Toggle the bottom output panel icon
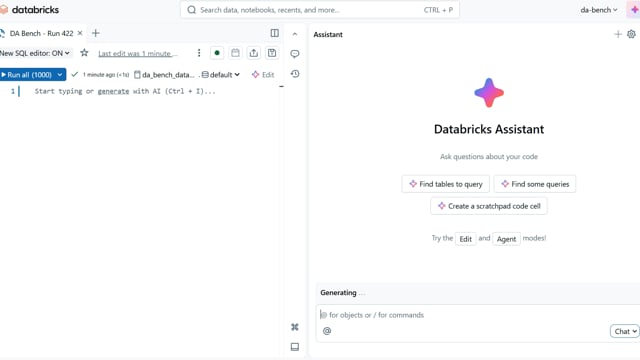 [295, 347]
